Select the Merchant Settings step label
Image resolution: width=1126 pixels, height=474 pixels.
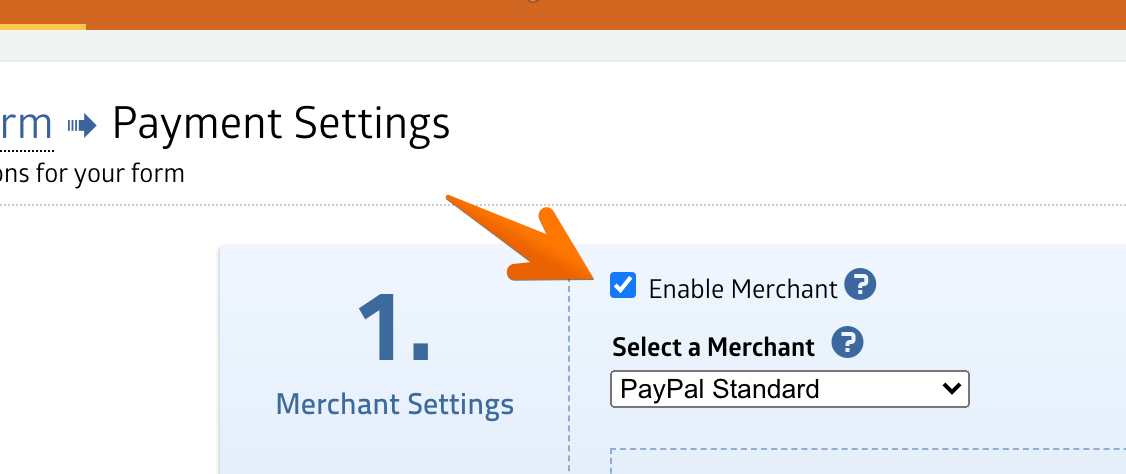tap(394, 405)
